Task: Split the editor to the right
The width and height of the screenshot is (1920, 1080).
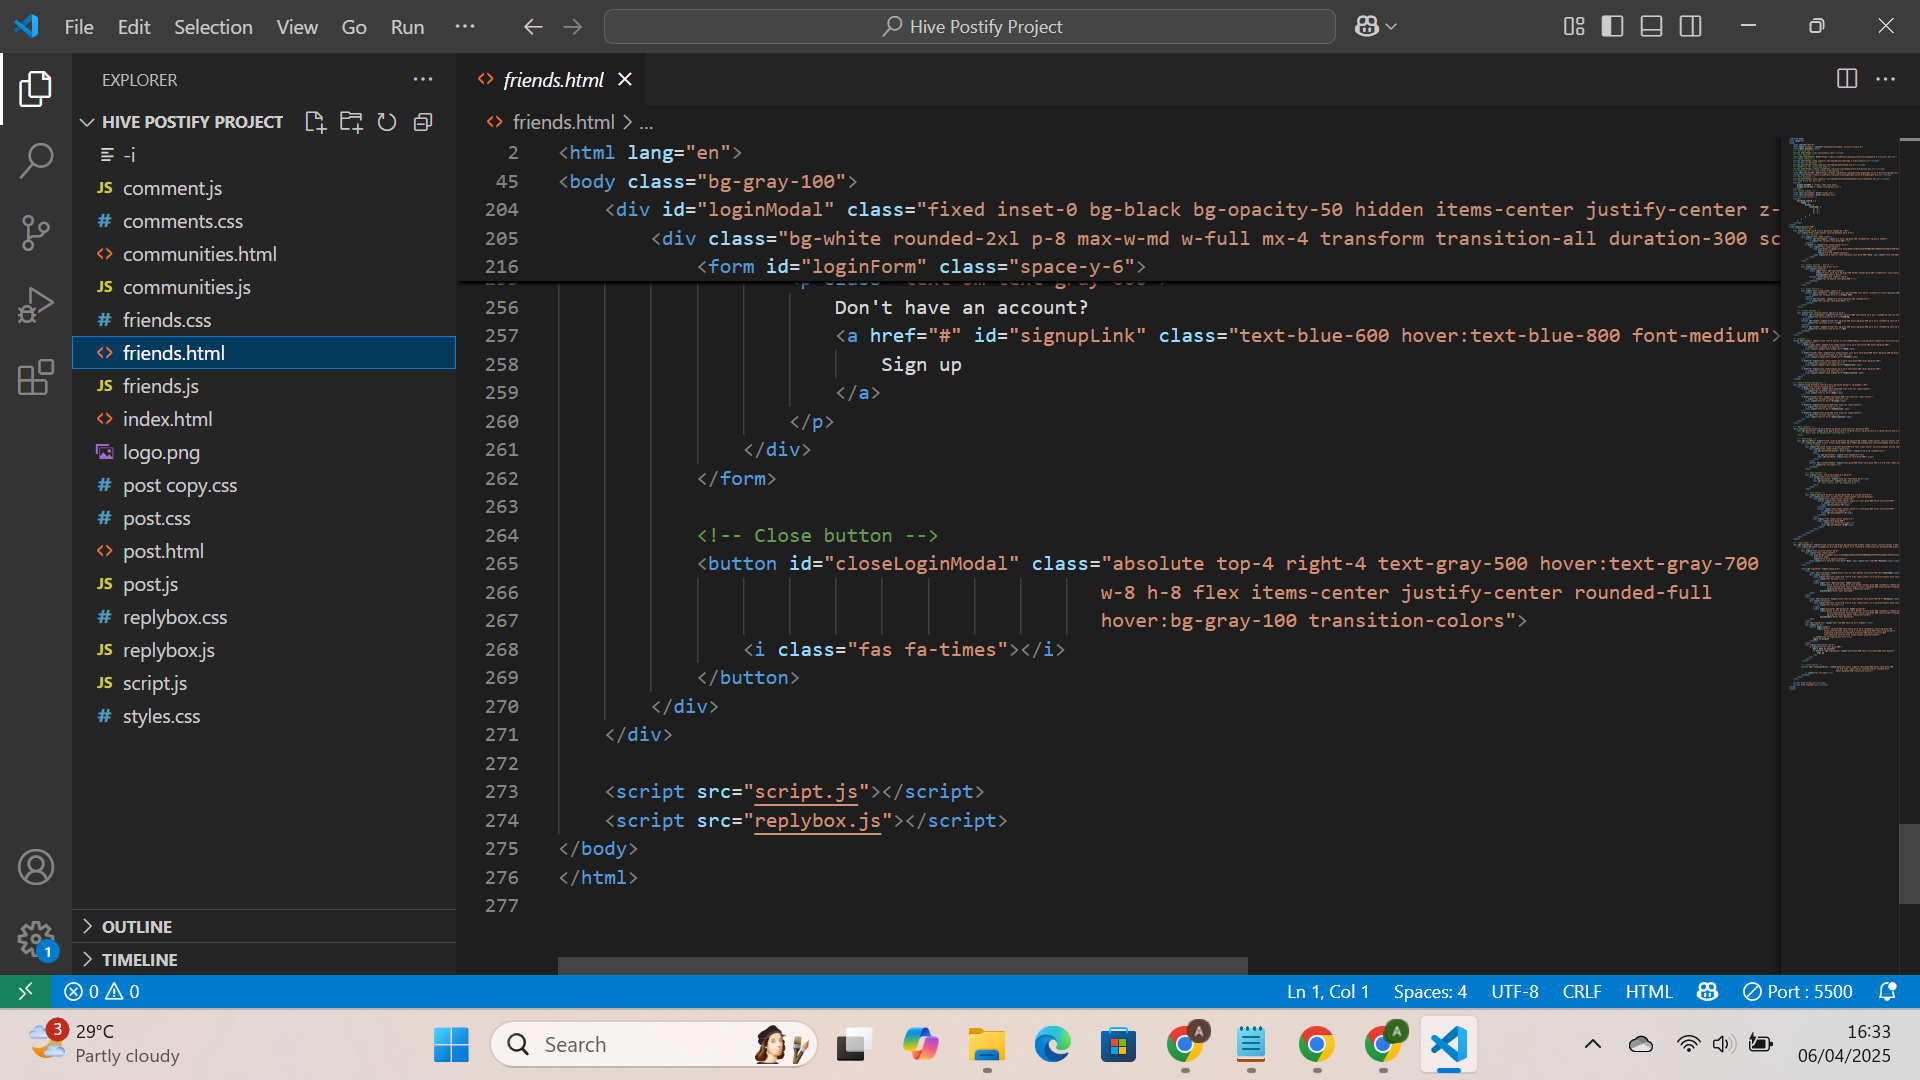Action: 1847,79
